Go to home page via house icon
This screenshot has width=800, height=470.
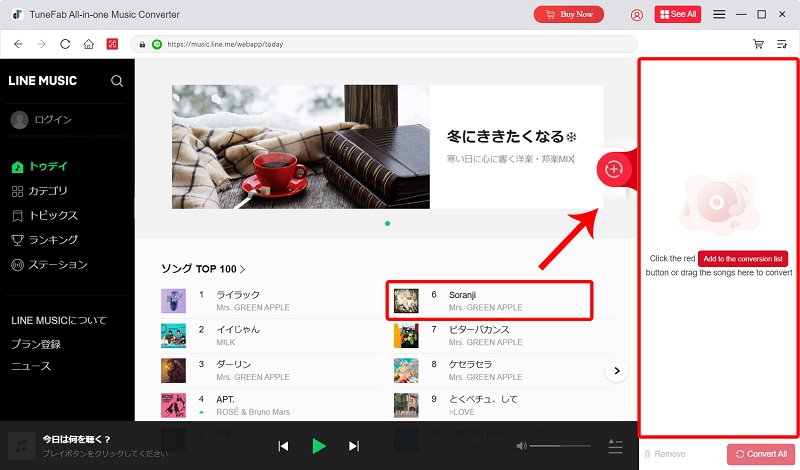click(89, 44)
